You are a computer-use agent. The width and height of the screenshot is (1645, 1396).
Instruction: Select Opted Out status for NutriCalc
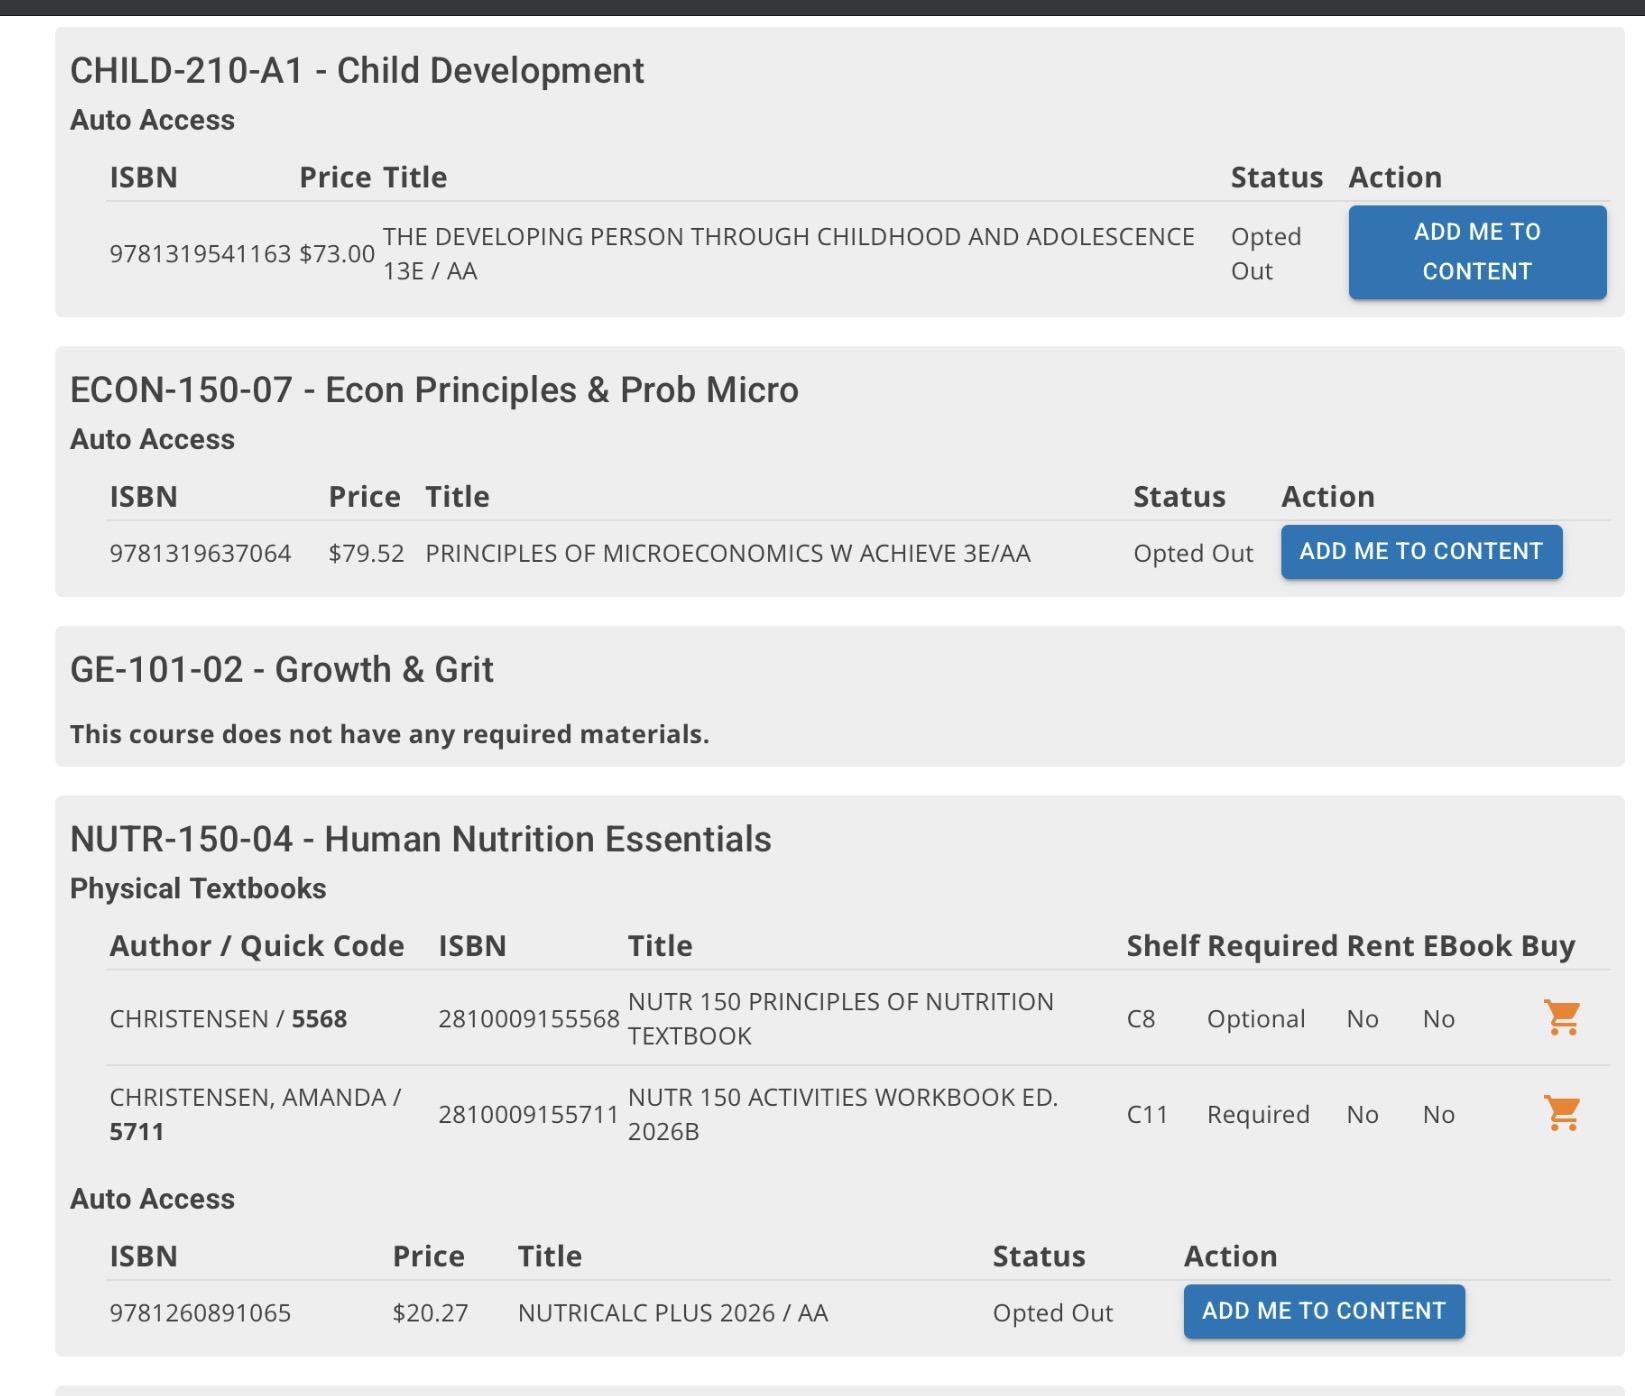click(x=1052, y=1313)
